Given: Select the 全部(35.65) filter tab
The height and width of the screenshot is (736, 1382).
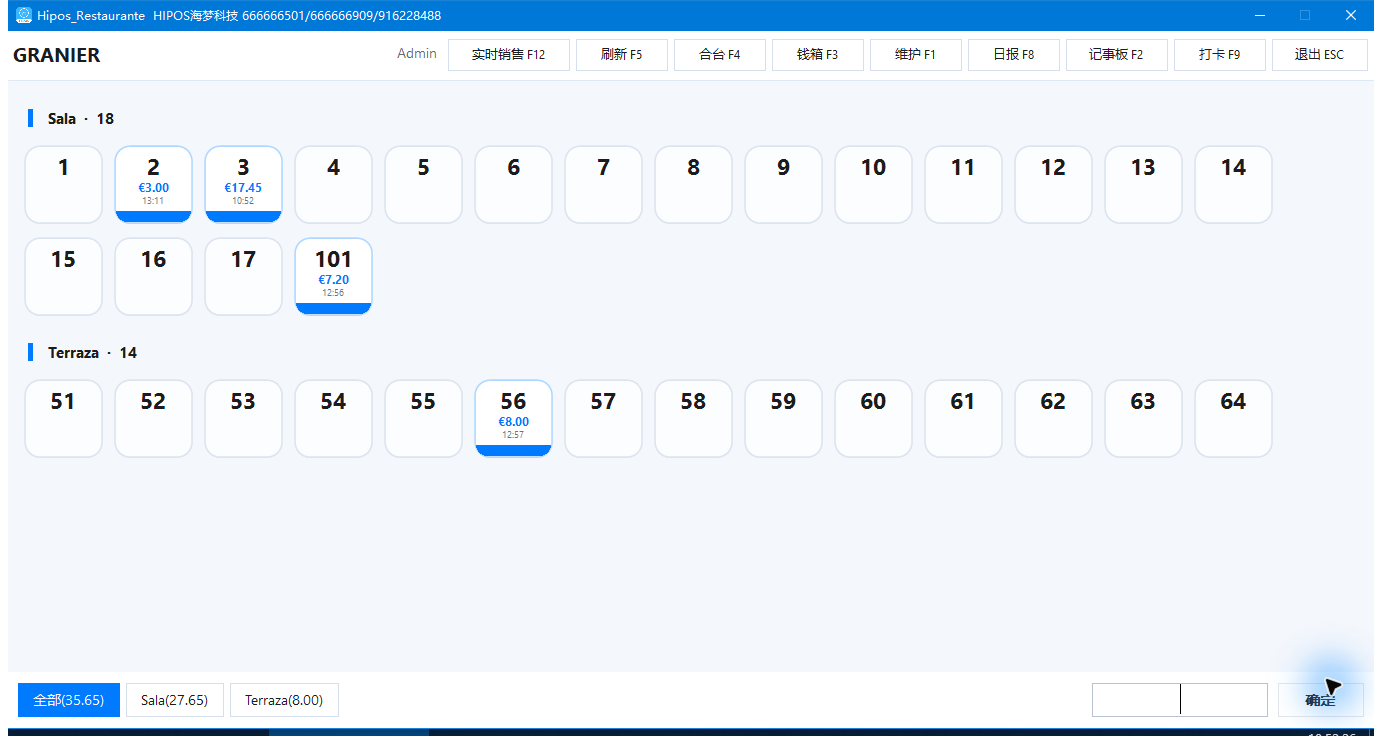Looking at the screenshot, I should [69, 700].
